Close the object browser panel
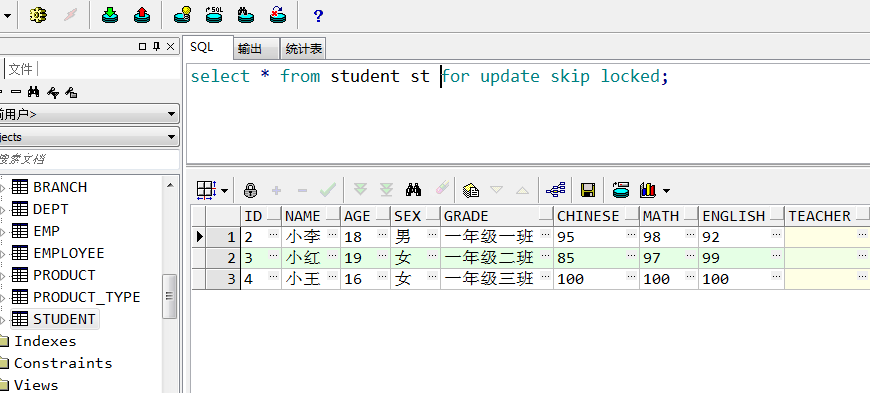The image size is (870, 393). coord(170,47)
